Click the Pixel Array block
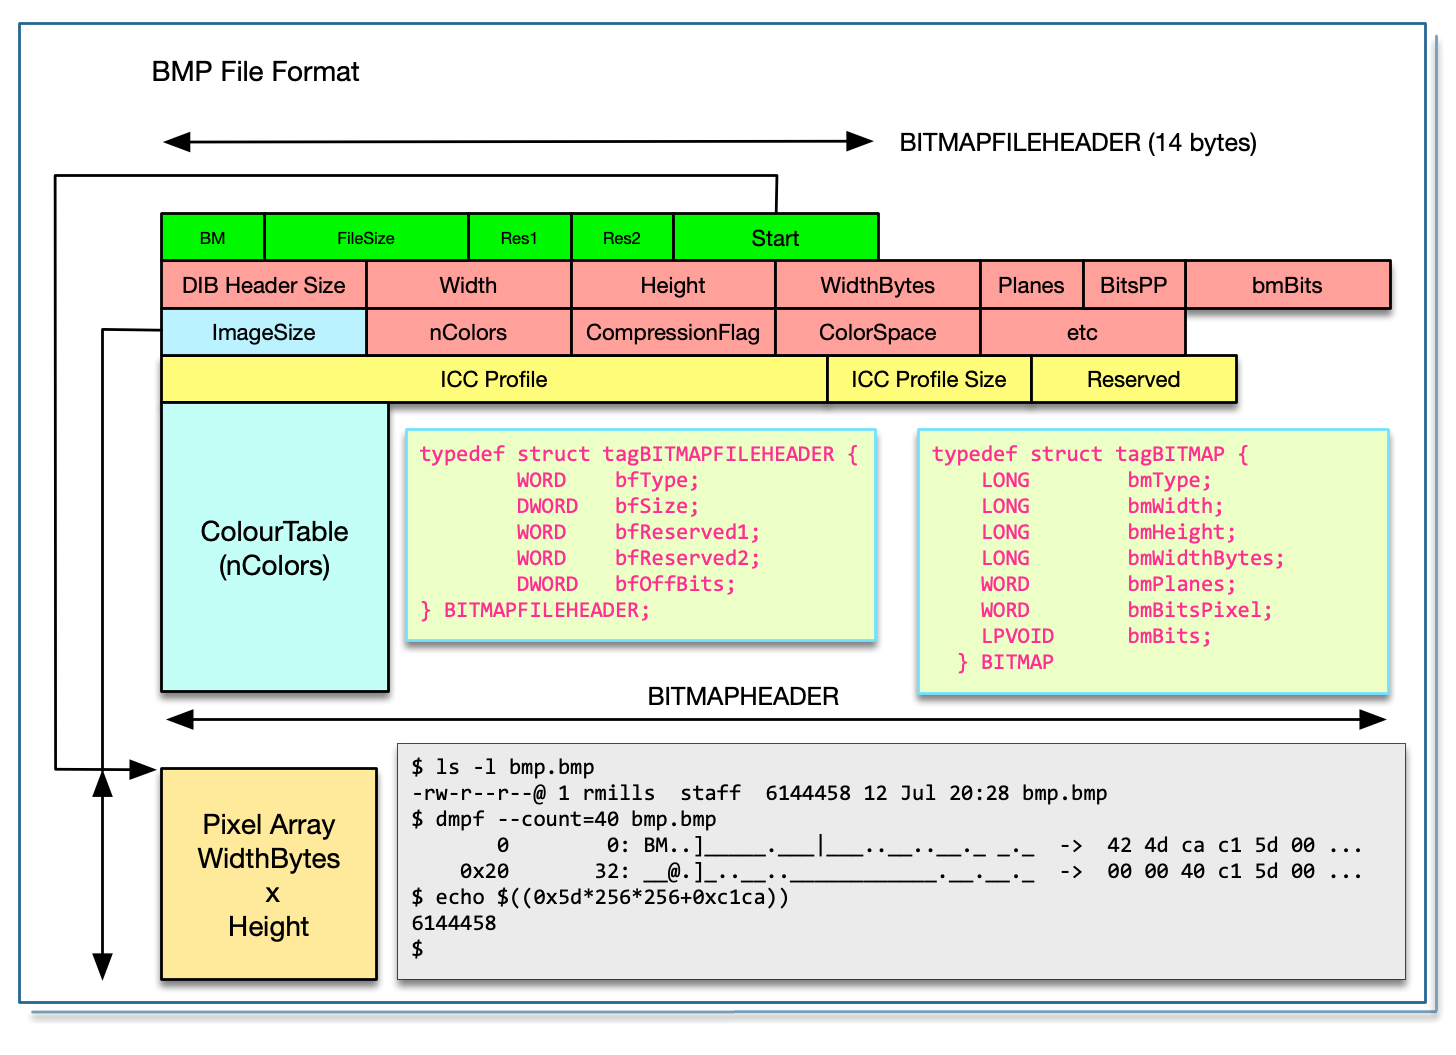Image resolution: width=1456 pixels, height=1055 pixels. pyautogui.click(x=269, y=875)
